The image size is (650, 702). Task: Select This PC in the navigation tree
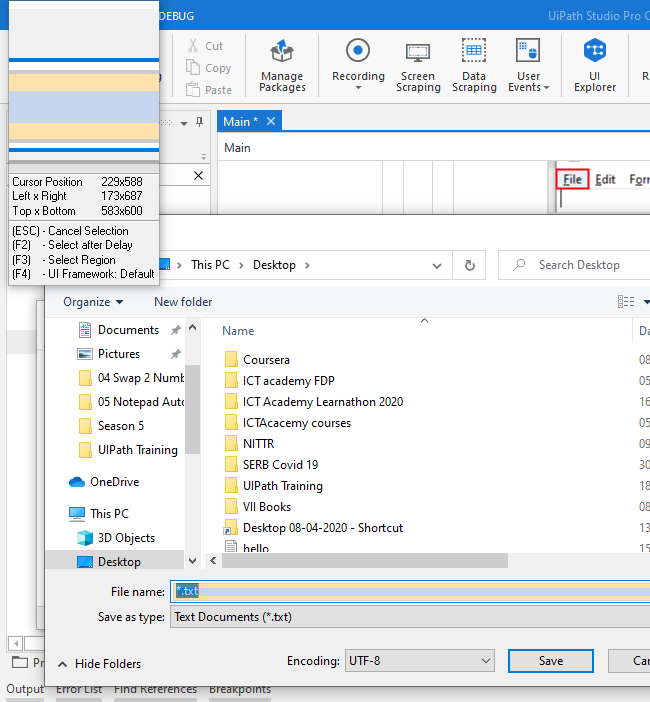[99, 514]
